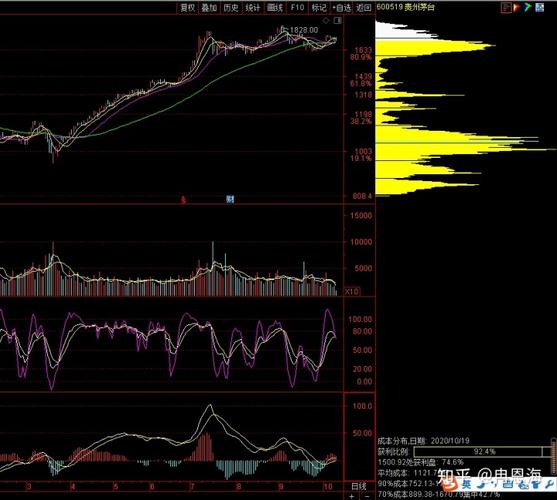The width and height of the screenshot is (557, 500).
Task: Click the 平均成本 value line
Action: tap(407, 473)
